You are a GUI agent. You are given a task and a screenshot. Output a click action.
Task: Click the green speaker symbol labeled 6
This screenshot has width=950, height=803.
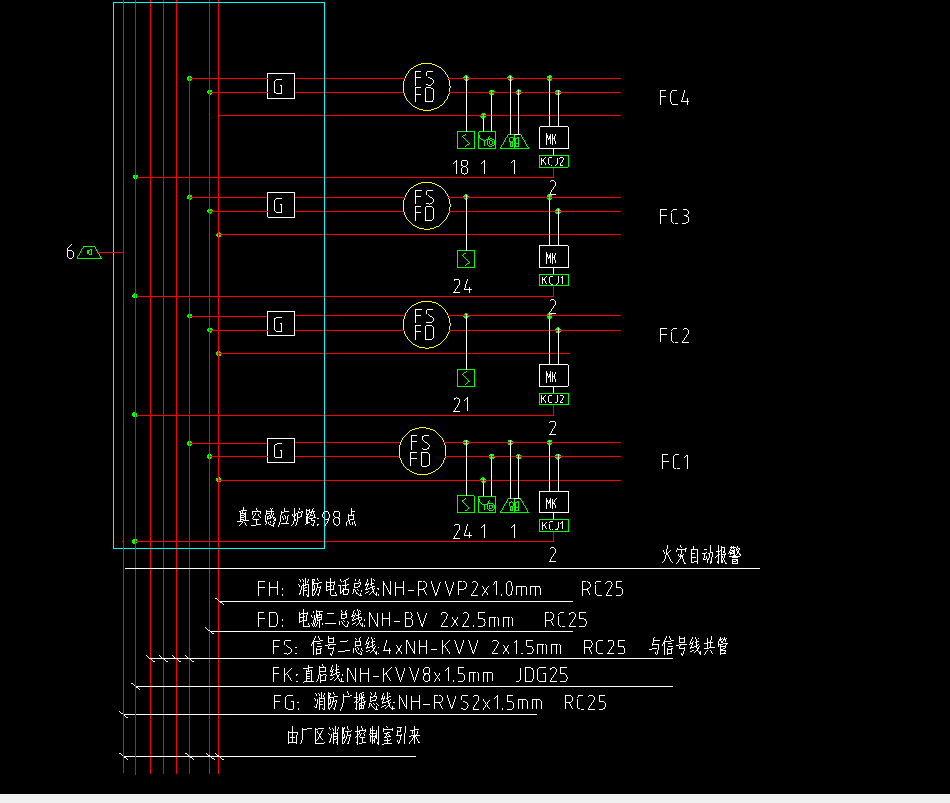point(90,252)
